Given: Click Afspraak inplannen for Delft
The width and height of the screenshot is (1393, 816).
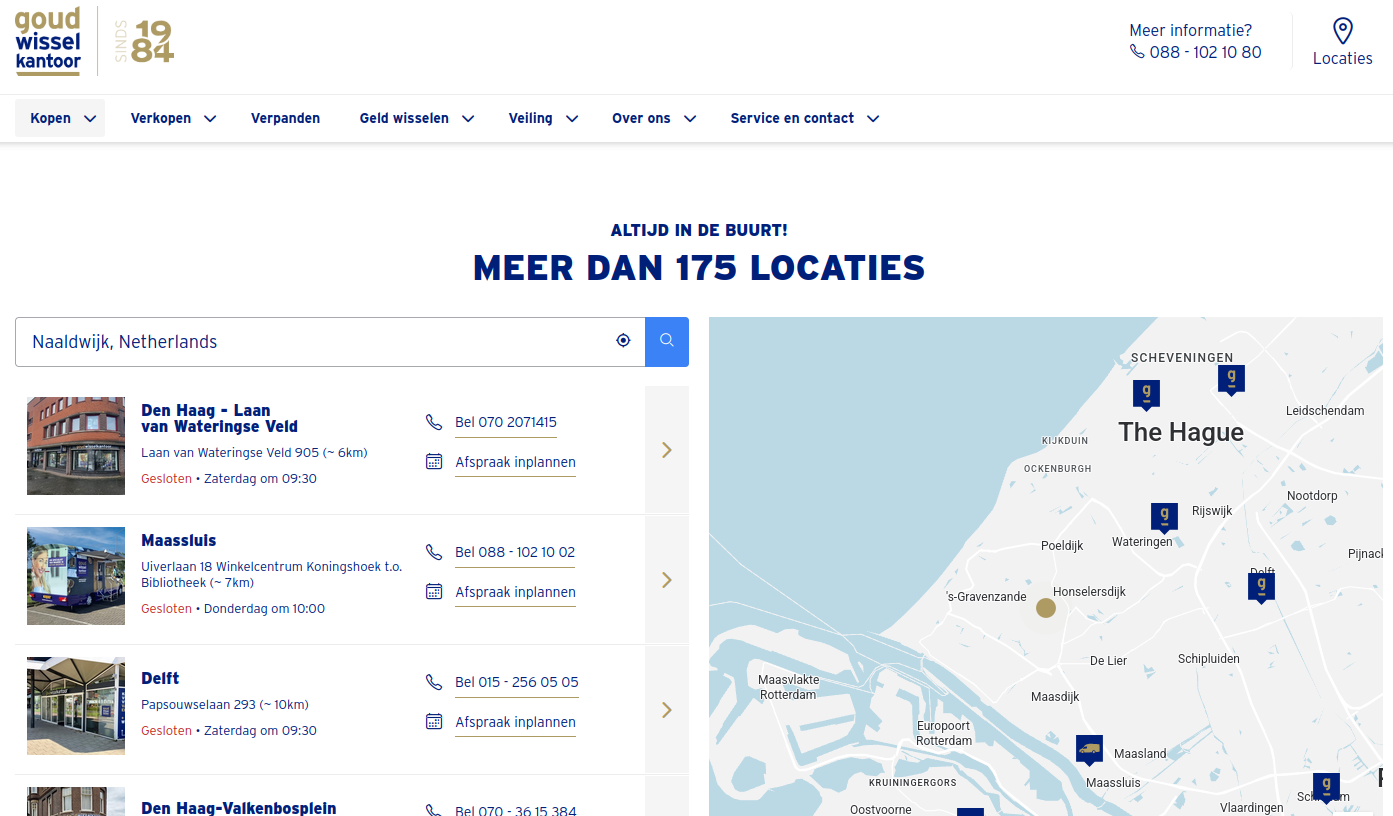Looking at the screenshot, I should pyautogui.click(x=515, y=722).
